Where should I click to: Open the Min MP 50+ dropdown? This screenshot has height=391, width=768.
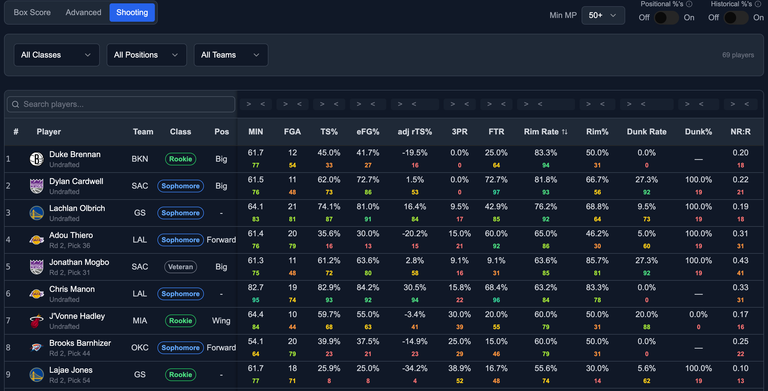coord(603,15)
